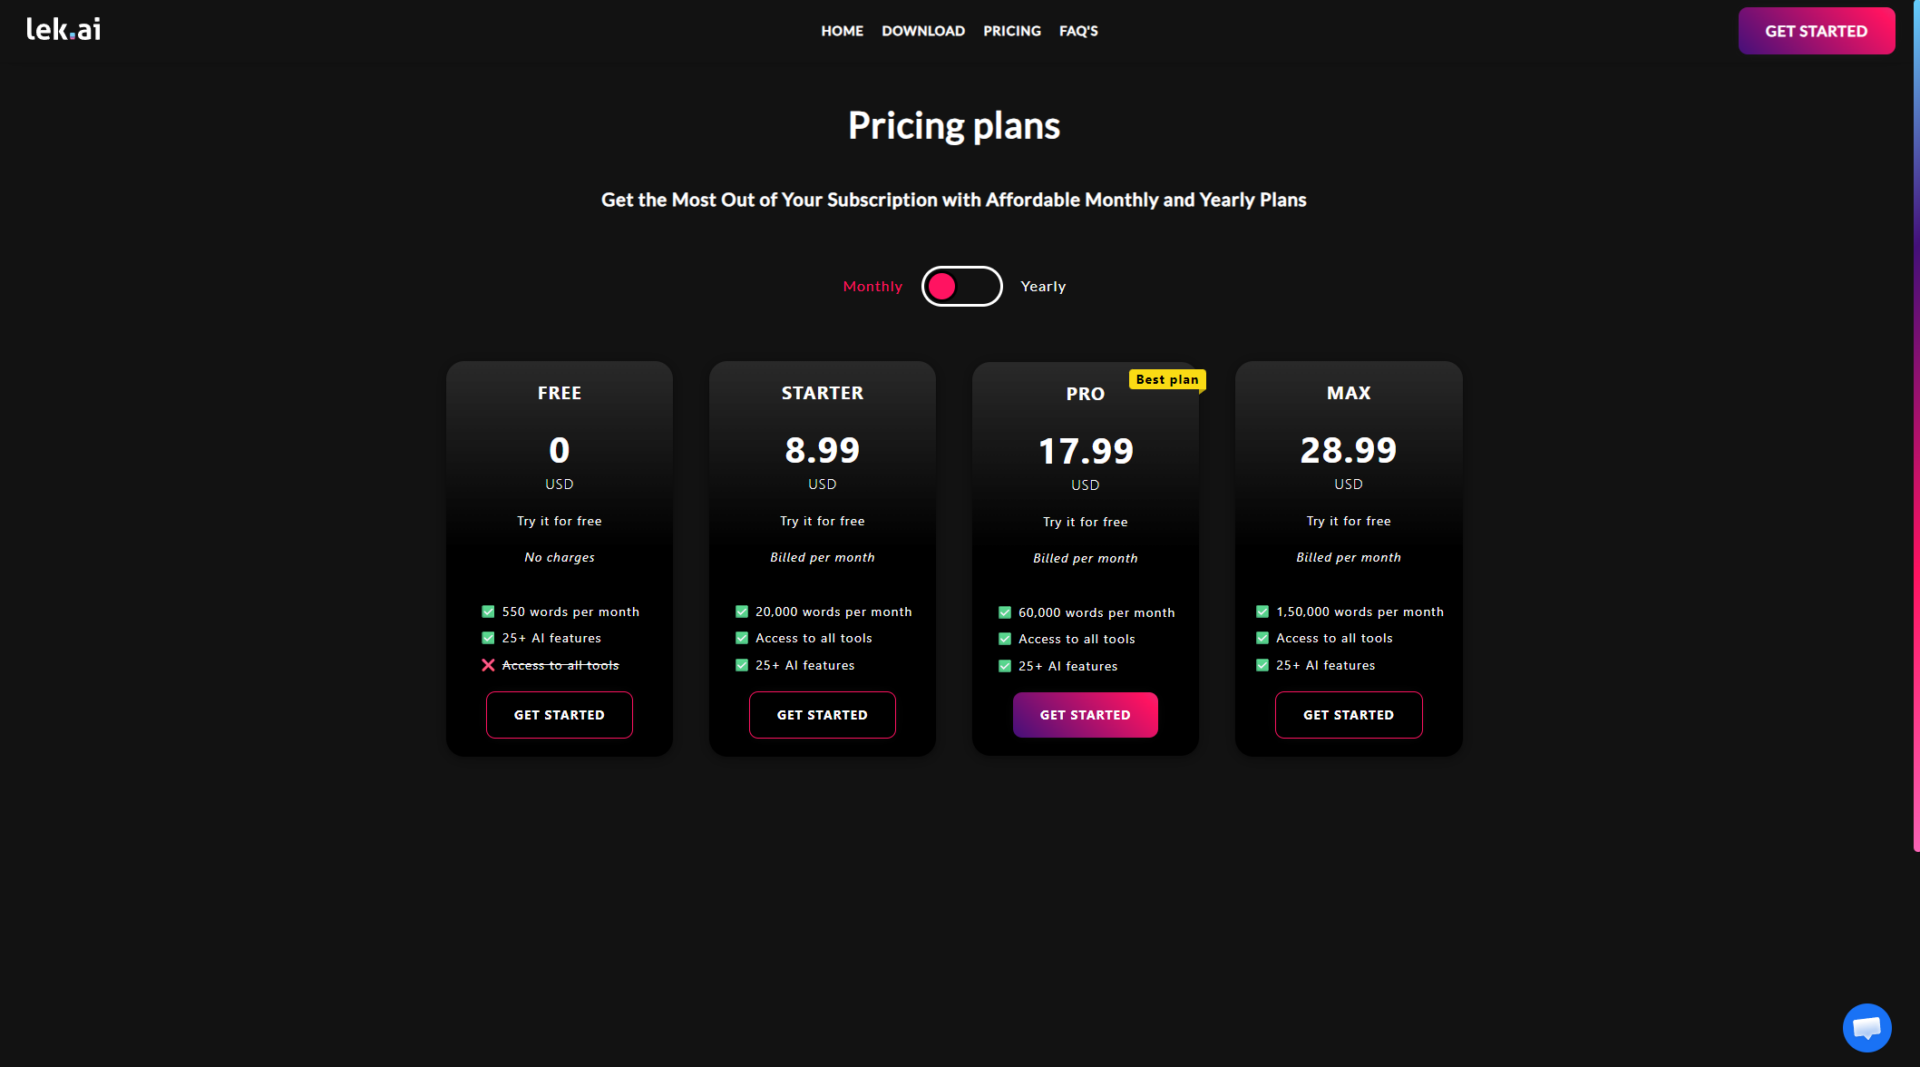Click Get Started in the top header
Screen dimensions: 1920x1067
point(1816,31)
